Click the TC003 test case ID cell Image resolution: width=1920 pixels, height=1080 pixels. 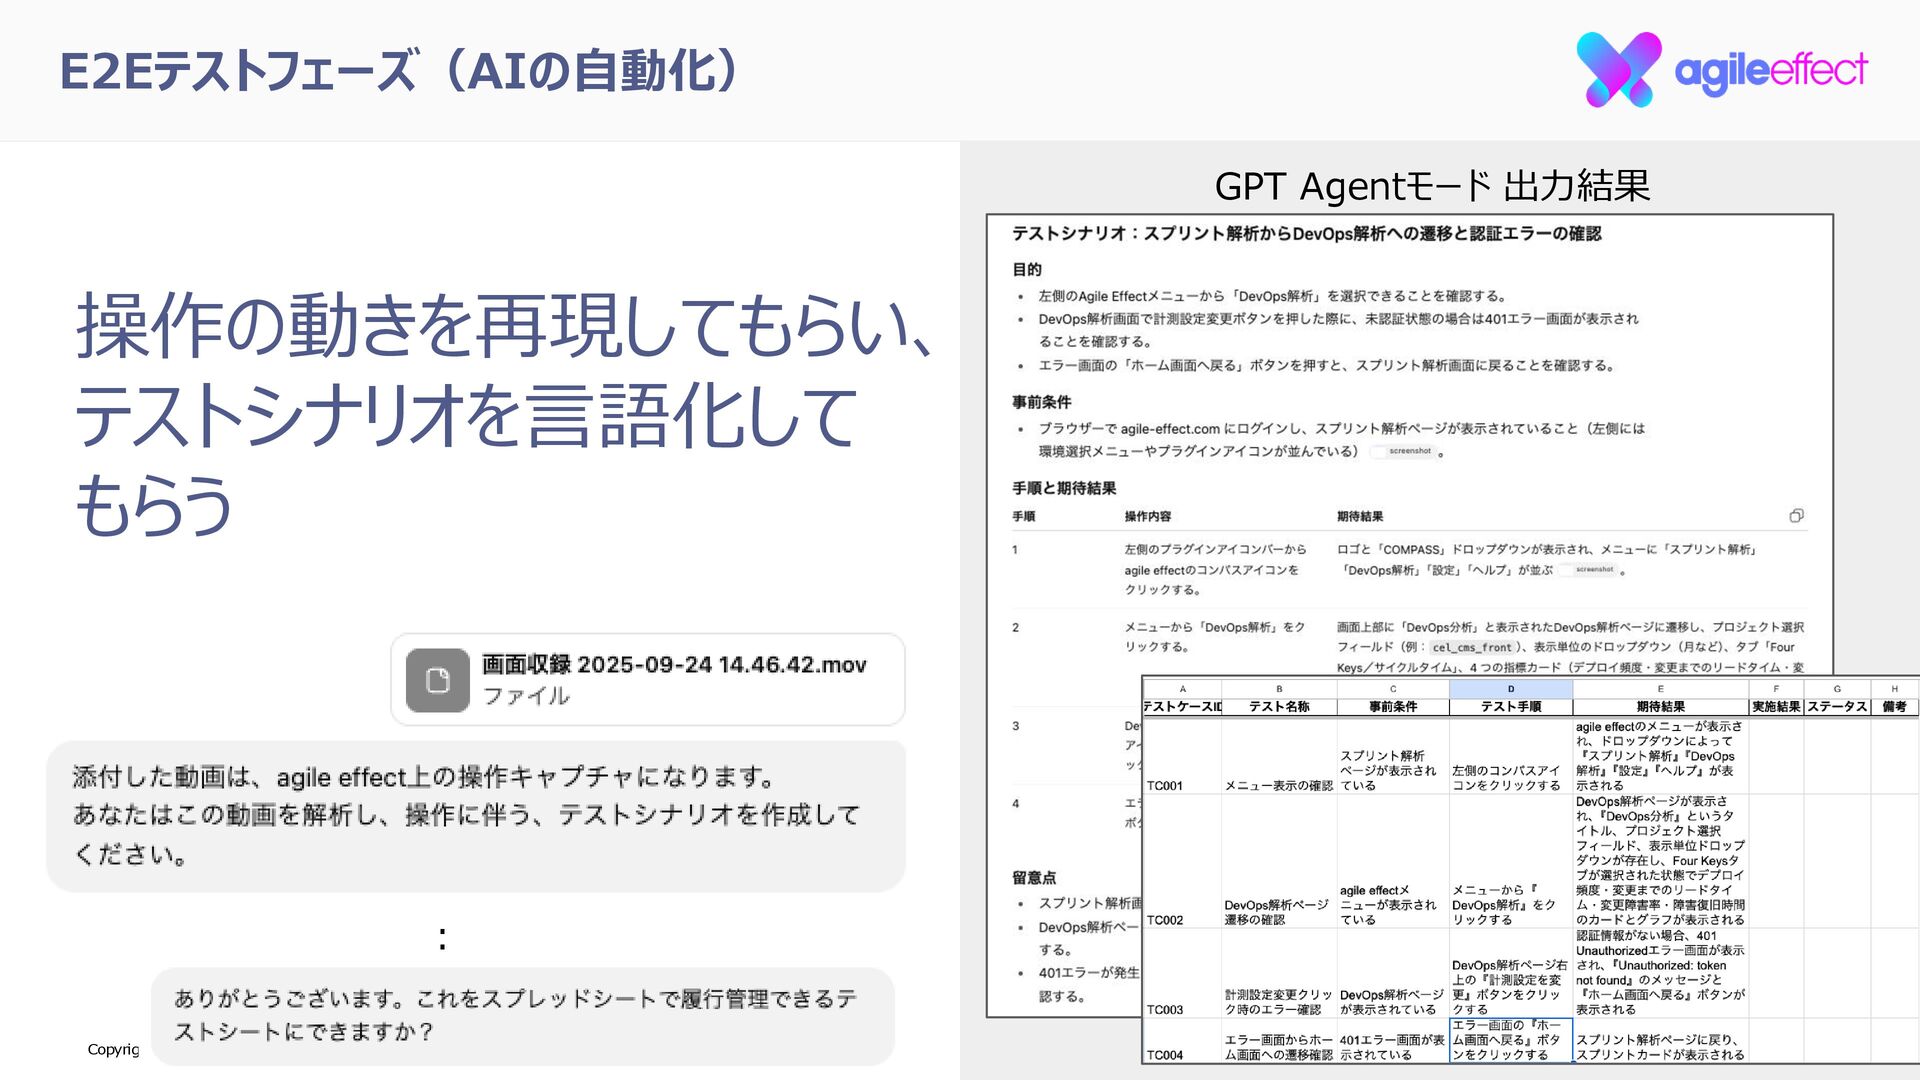[x=1165, y=1009]
